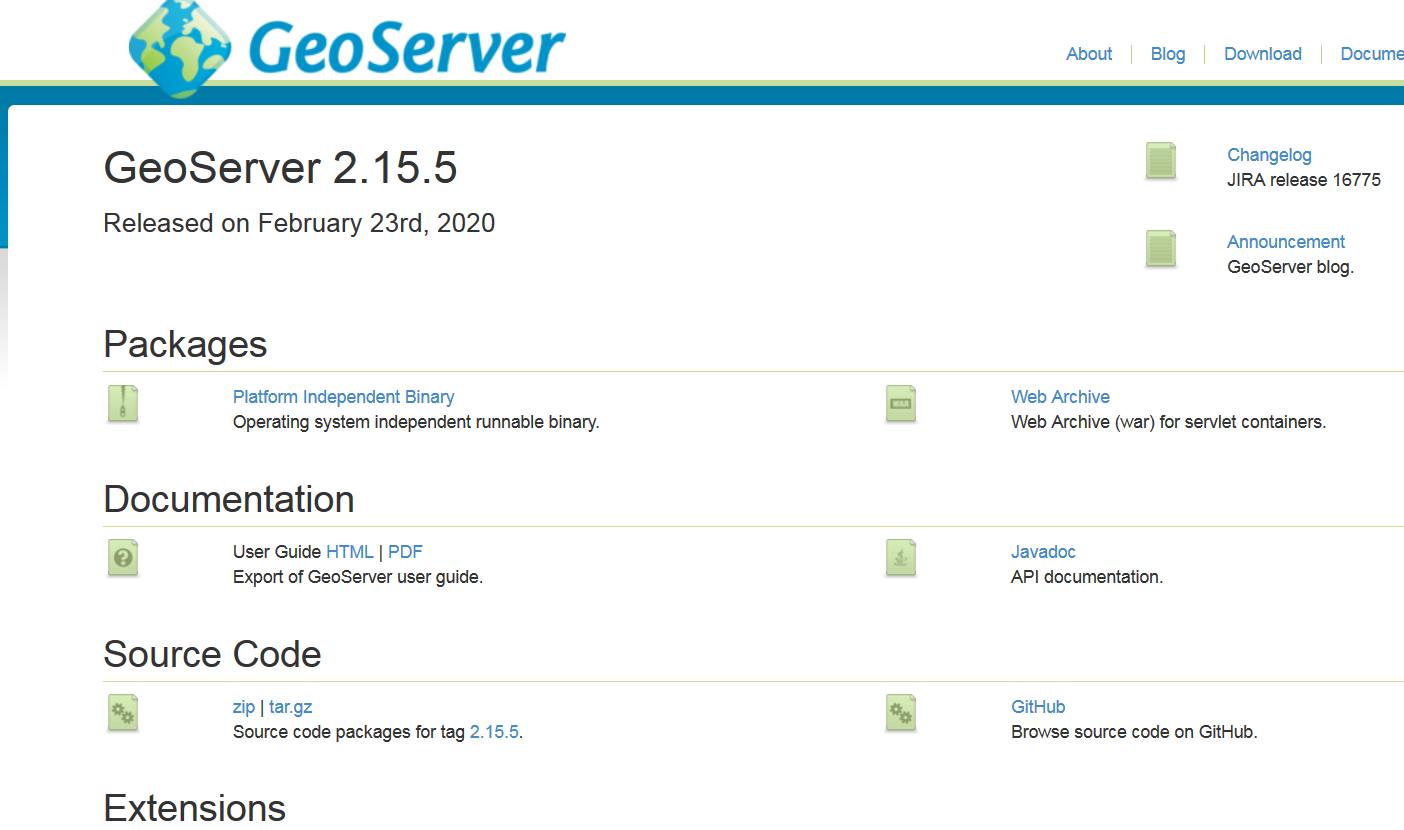
Task: Click the Platform Independent Binary zip icon
Action: pyautogui.click(x=123, y=404)
